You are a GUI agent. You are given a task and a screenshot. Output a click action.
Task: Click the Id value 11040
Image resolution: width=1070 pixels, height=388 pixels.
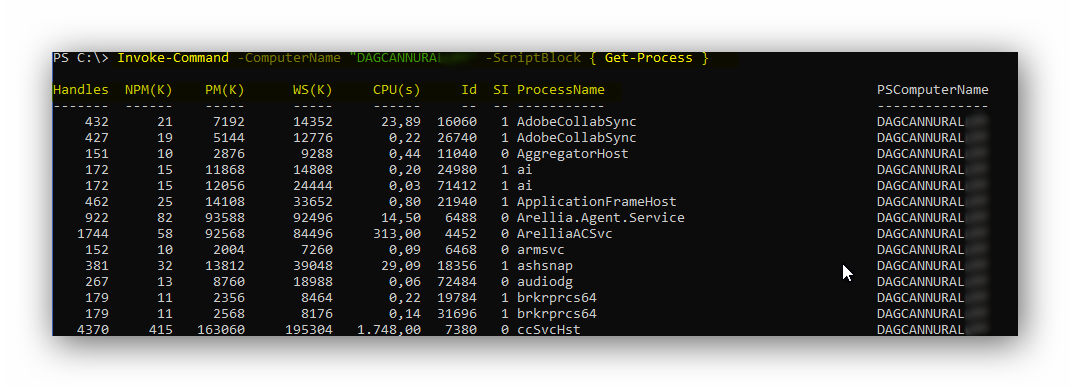457,154
